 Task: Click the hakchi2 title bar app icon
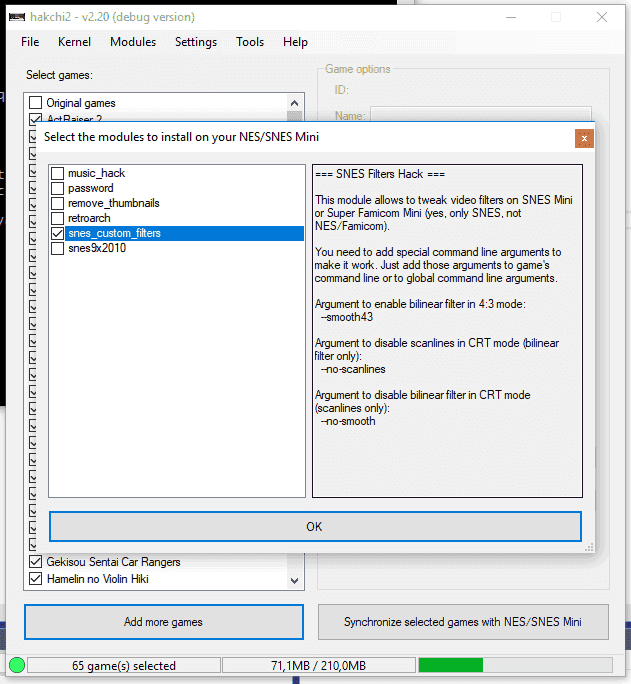(17, 17)
